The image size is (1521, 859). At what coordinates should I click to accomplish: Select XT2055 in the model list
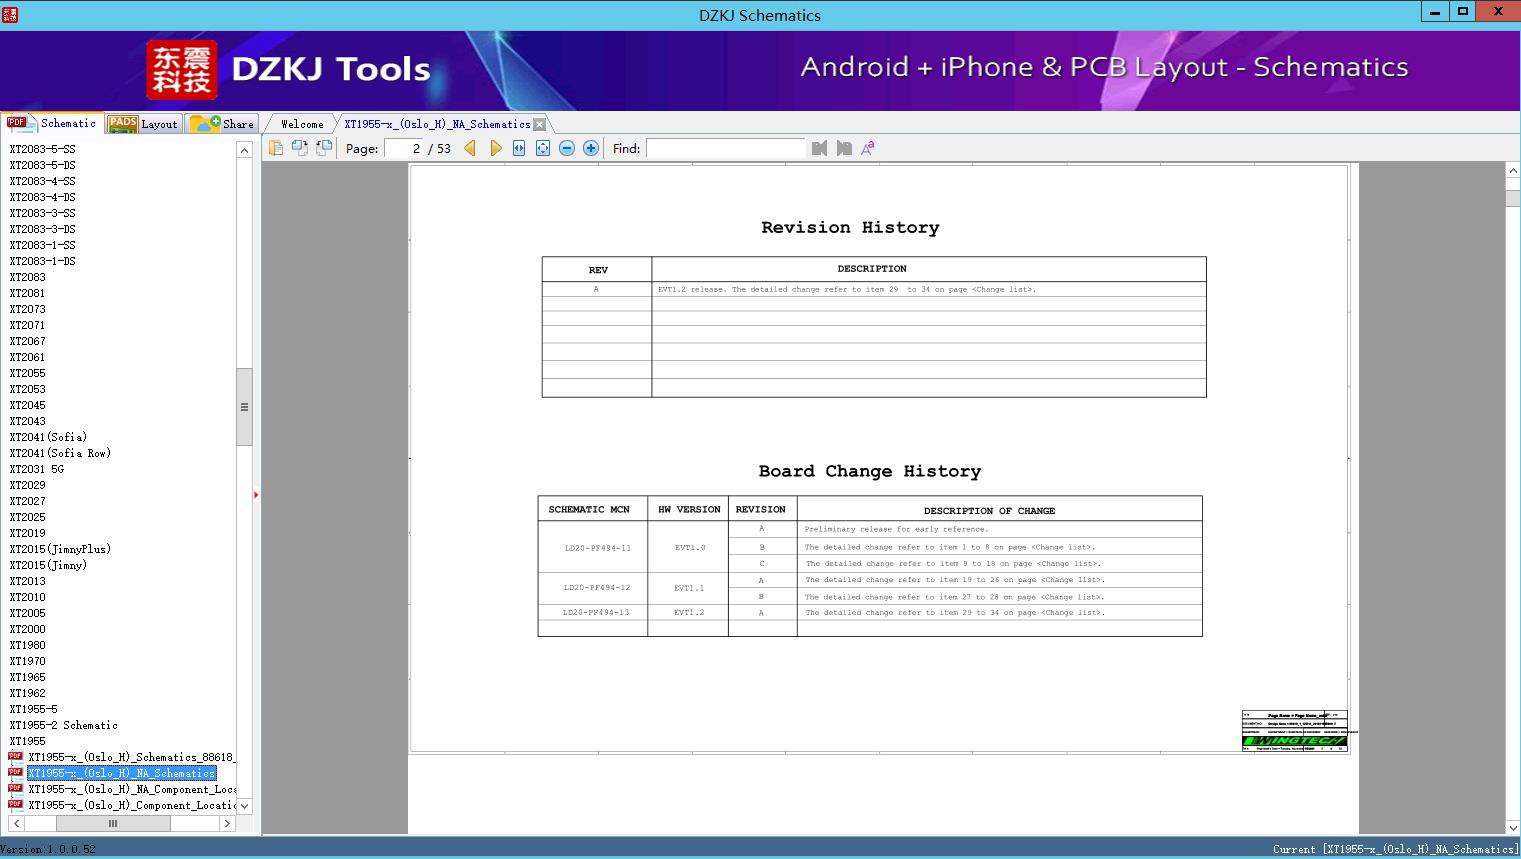(x=28, y=373)
